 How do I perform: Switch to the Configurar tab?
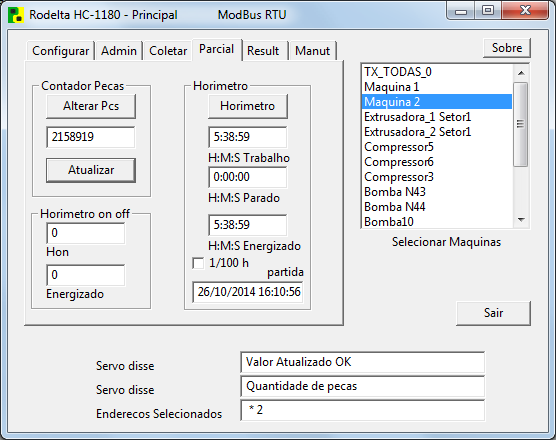[x=60, y=51]
